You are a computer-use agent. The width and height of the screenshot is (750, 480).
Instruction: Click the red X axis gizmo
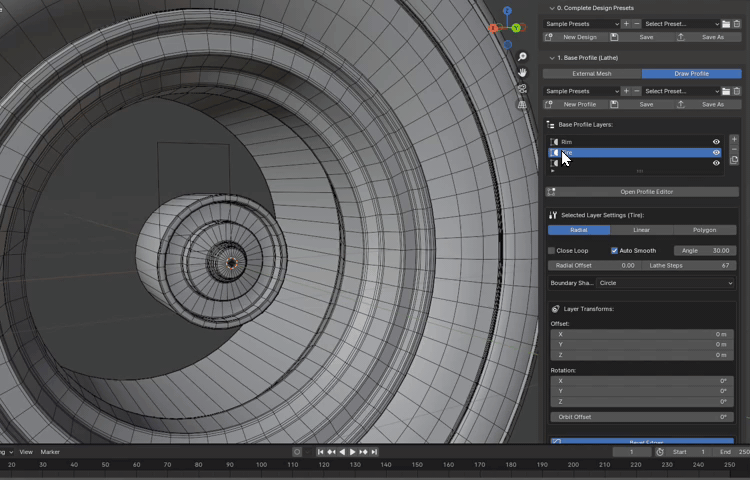(x=493, y=28)
